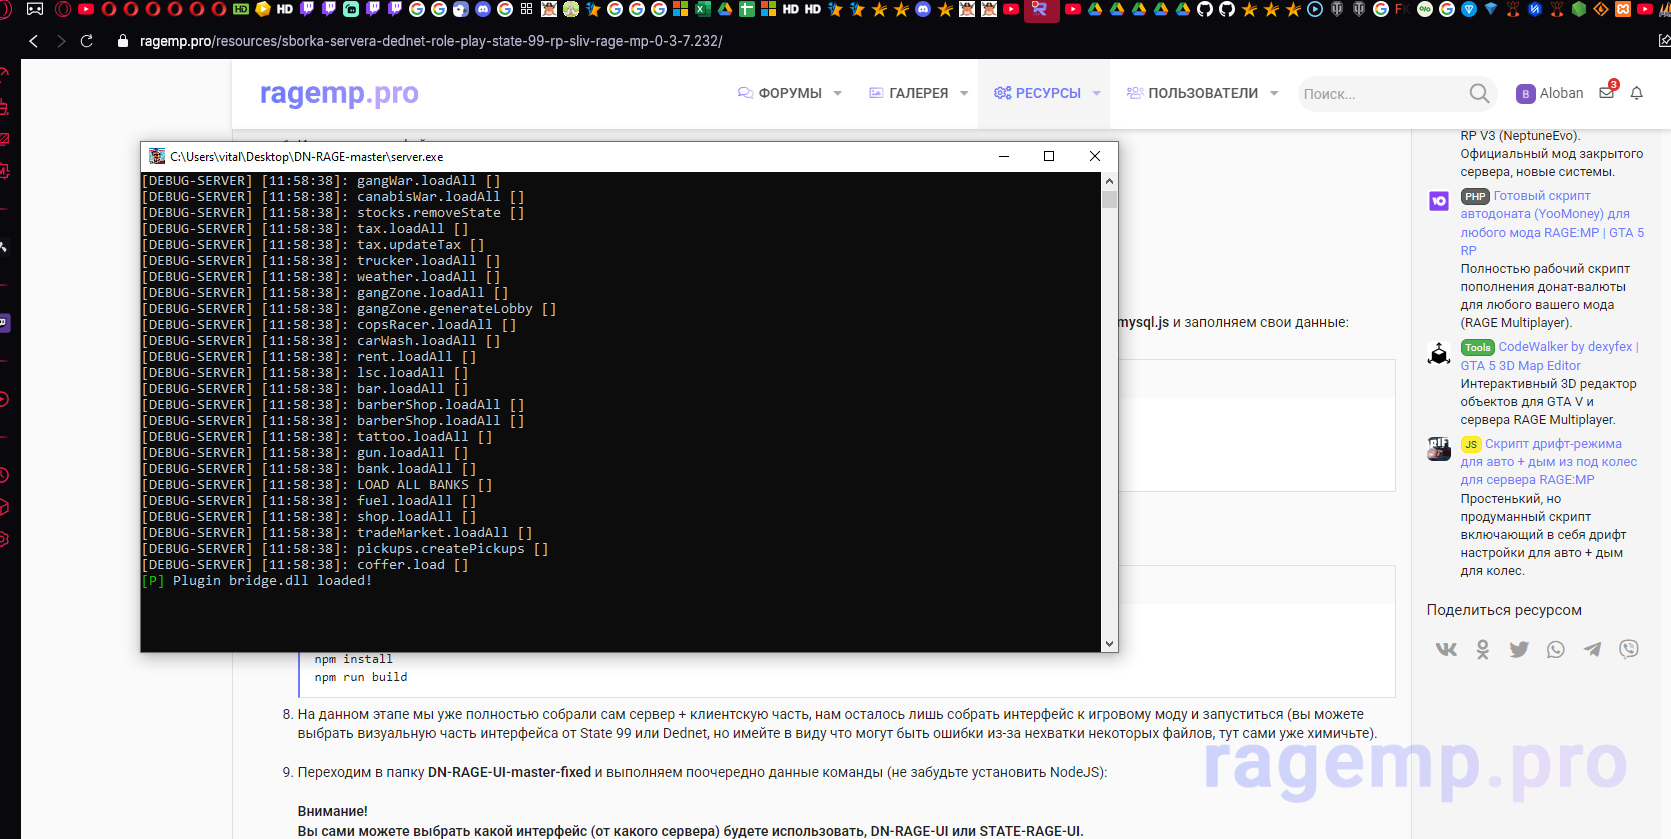The height and width of the screenshot is (839, 1671).
Task: Share the resource via Telegram
Action: click(1592, 649)
